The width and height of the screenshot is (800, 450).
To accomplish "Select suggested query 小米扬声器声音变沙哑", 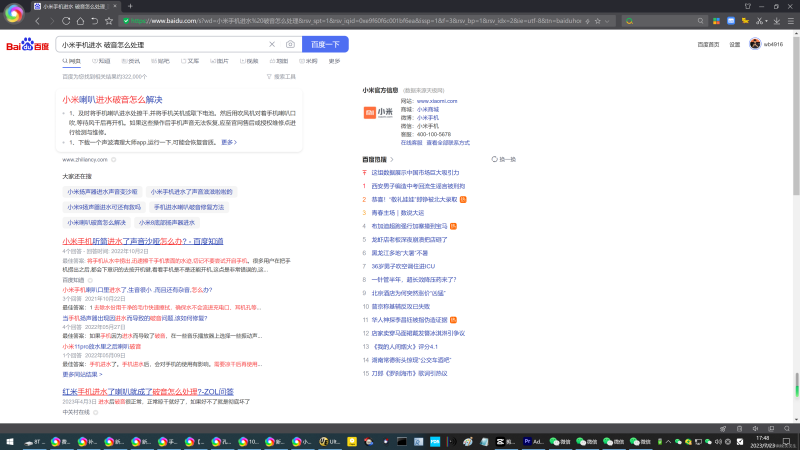I will tap(100, 191).
